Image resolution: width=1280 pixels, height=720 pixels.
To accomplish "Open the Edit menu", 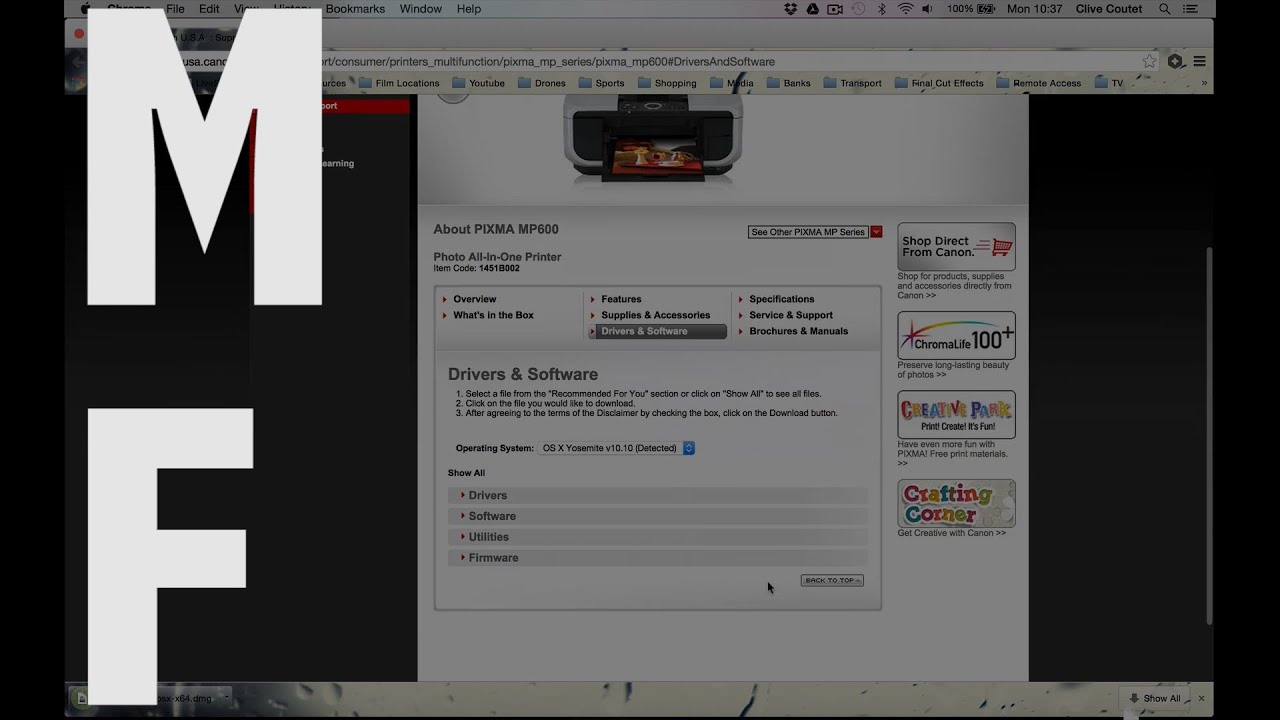I will (209, 9).
